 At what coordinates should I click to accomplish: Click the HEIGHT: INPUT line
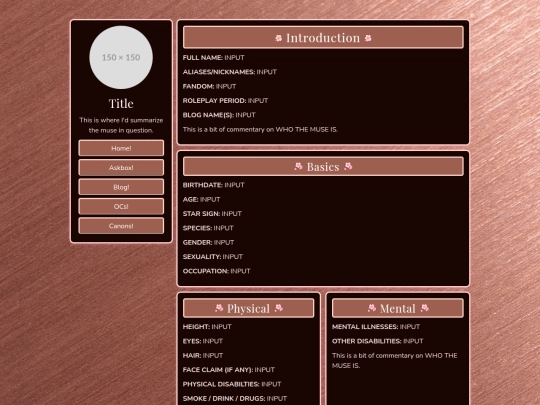[x=207, y=326]
